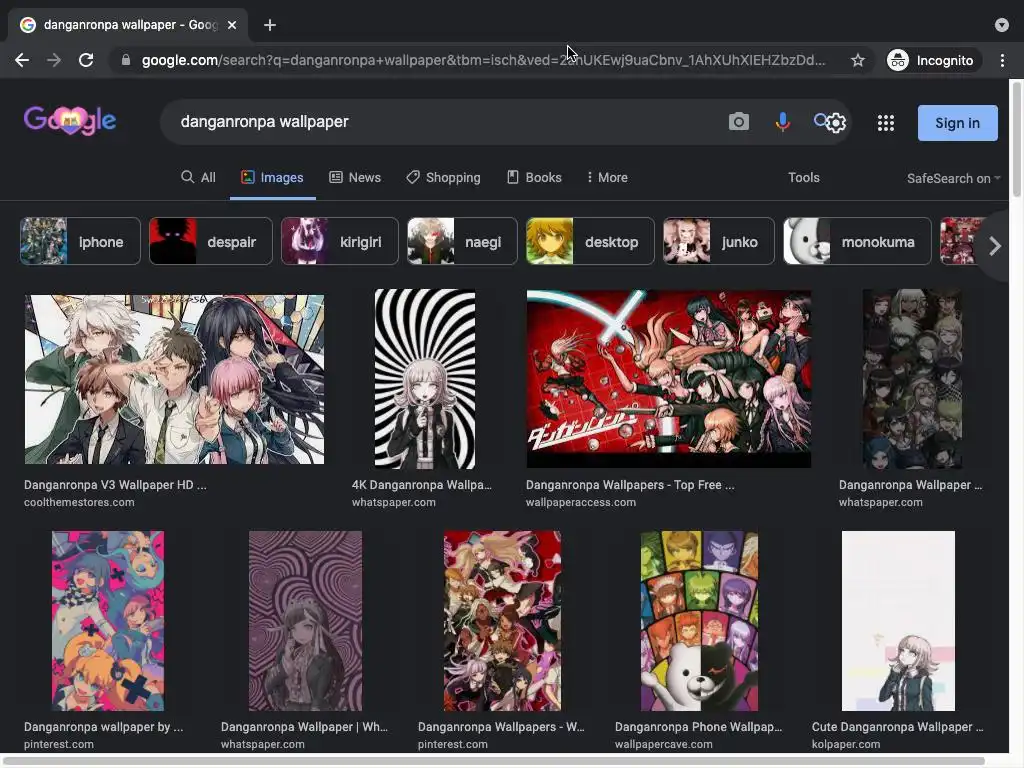Click the Sign in button
Screen dimensions: 1024x768
(957, 123)
